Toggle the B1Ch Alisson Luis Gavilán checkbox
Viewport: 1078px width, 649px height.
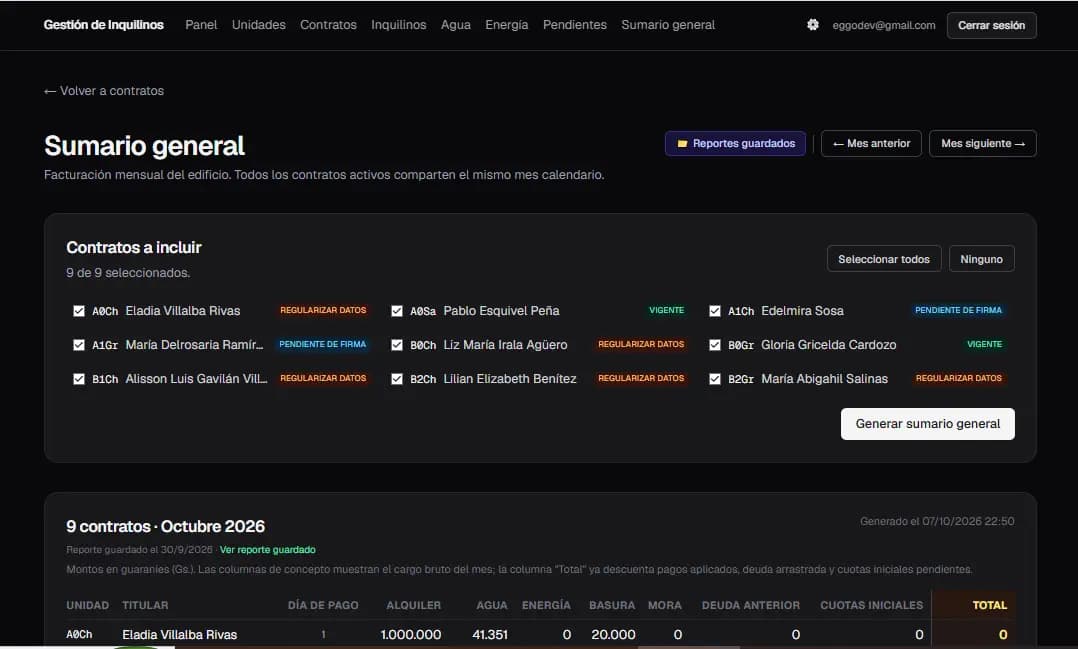(79, 379)
